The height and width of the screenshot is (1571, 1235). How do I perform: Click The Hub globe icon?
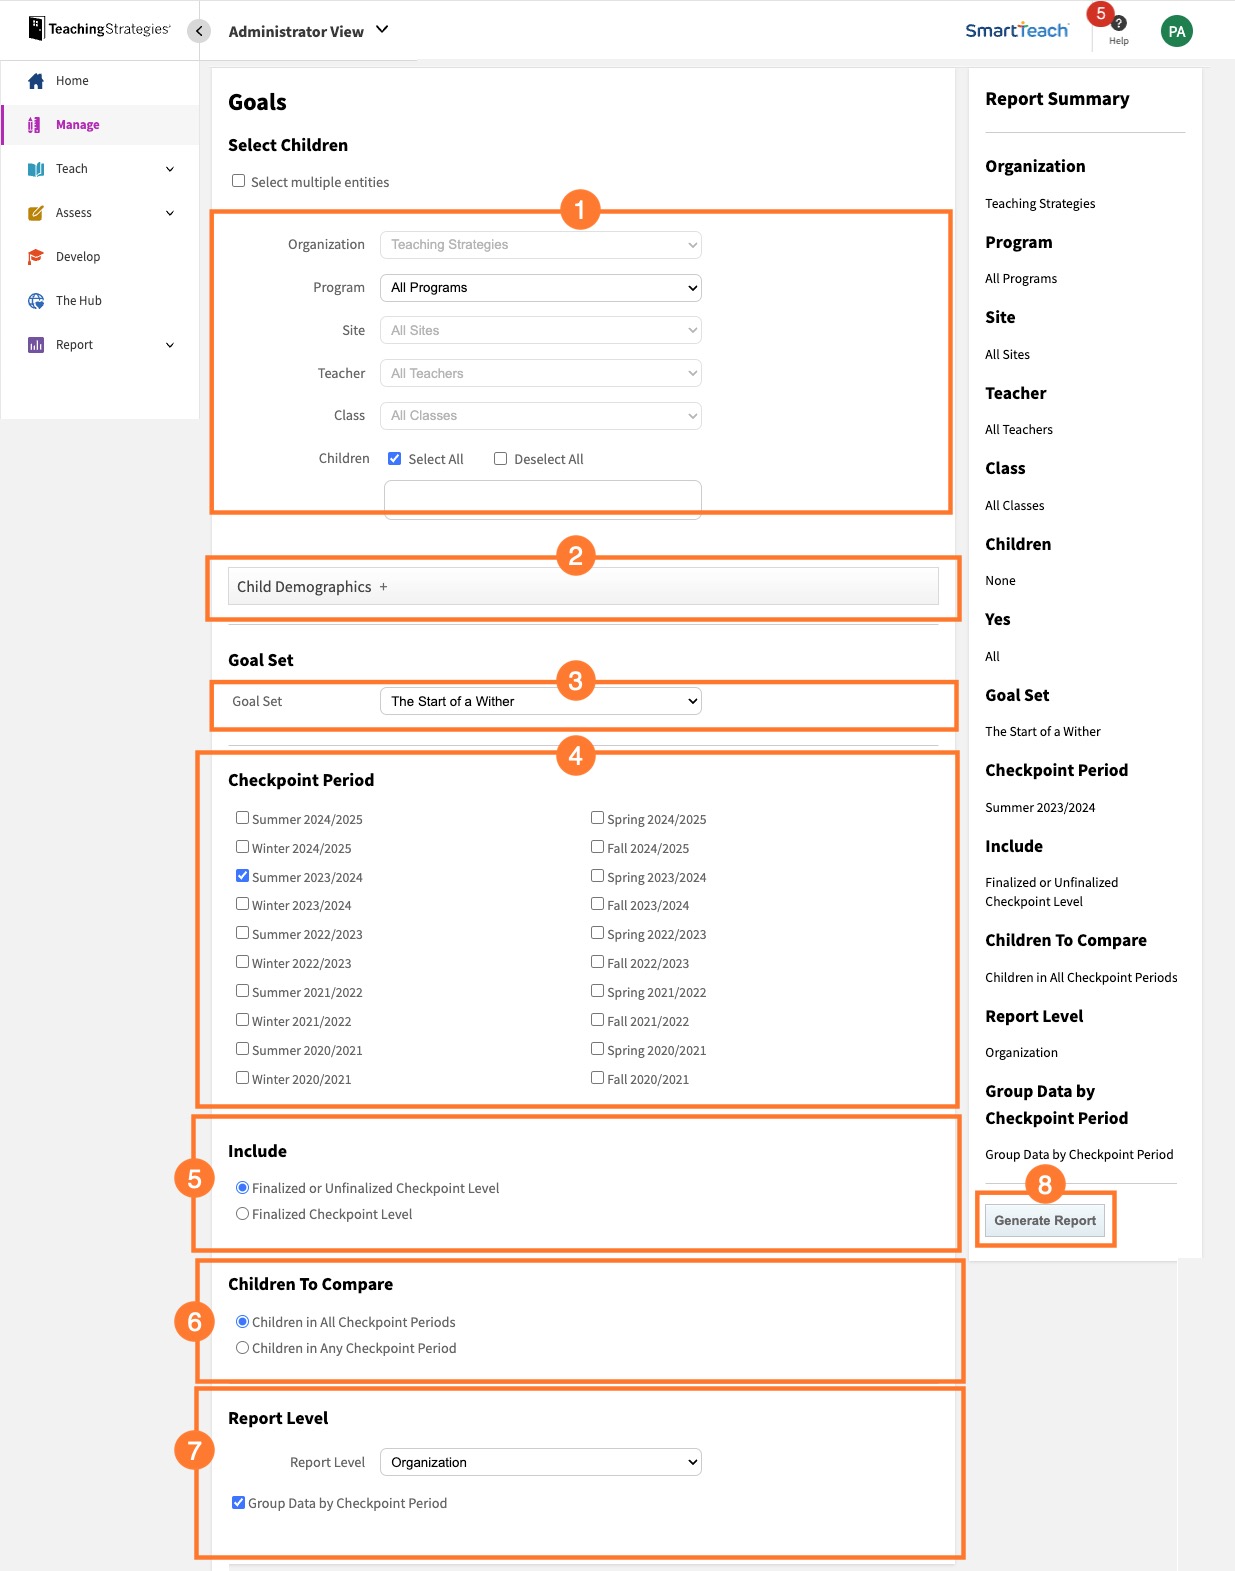[36, 301]
